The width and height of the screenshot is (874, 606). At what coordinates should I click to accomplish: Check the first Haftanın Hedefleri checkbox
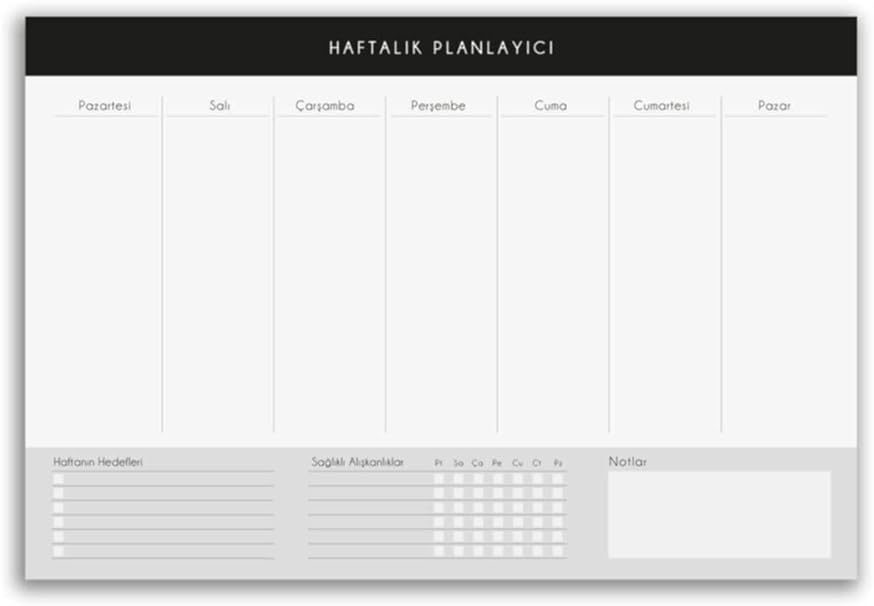pyautogui.click(x=58, y=479)
